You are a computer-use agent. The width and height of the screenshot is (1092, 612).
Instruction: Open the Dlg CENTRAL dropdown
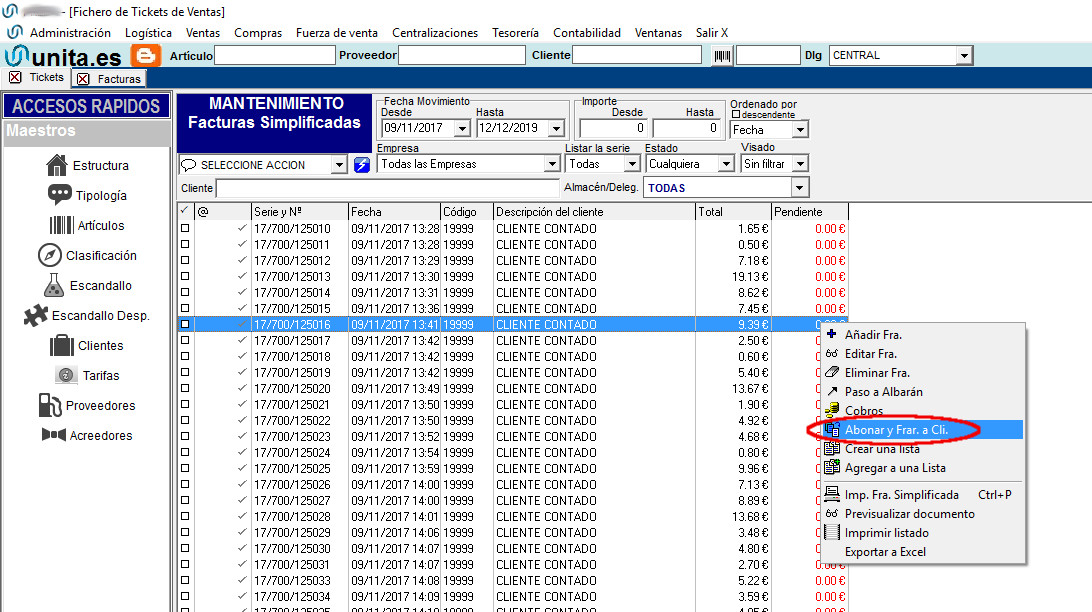(964, 56)
